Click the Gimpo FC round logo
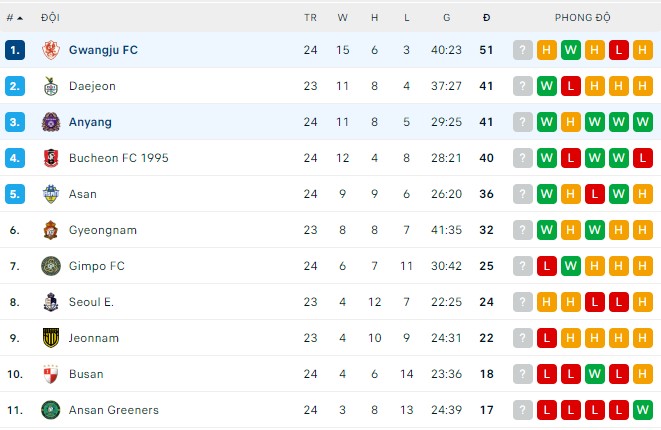Screen dimensions: 661x430 click(51, 266)
